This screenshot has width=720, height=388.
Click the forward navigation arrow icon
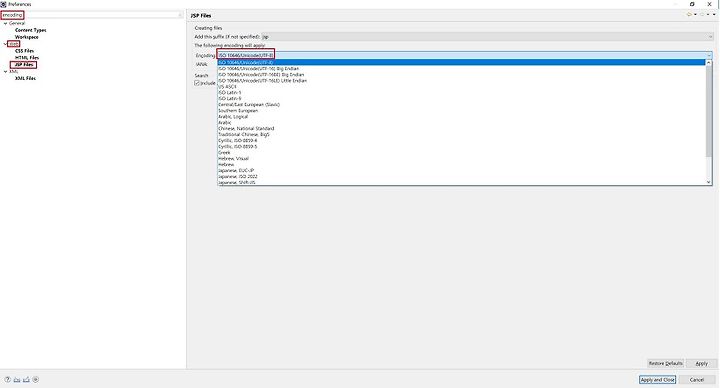[x=702, y=15]
